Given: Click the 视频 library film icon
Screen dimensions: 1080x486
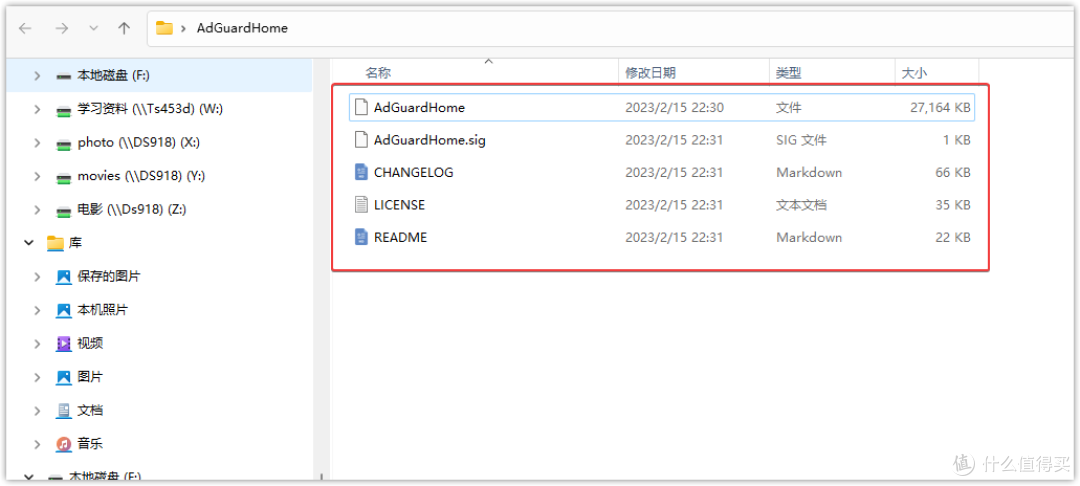Looking at the screenshot, I should 63,344.
